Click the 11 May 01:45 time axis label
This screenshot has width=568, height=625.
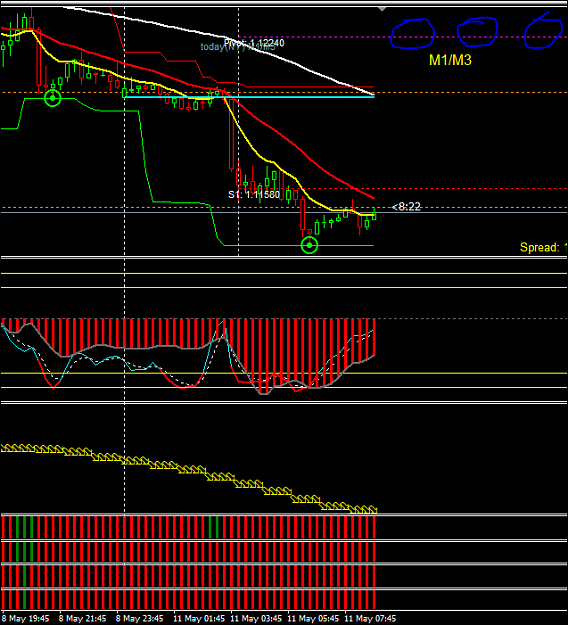[199, 619]
